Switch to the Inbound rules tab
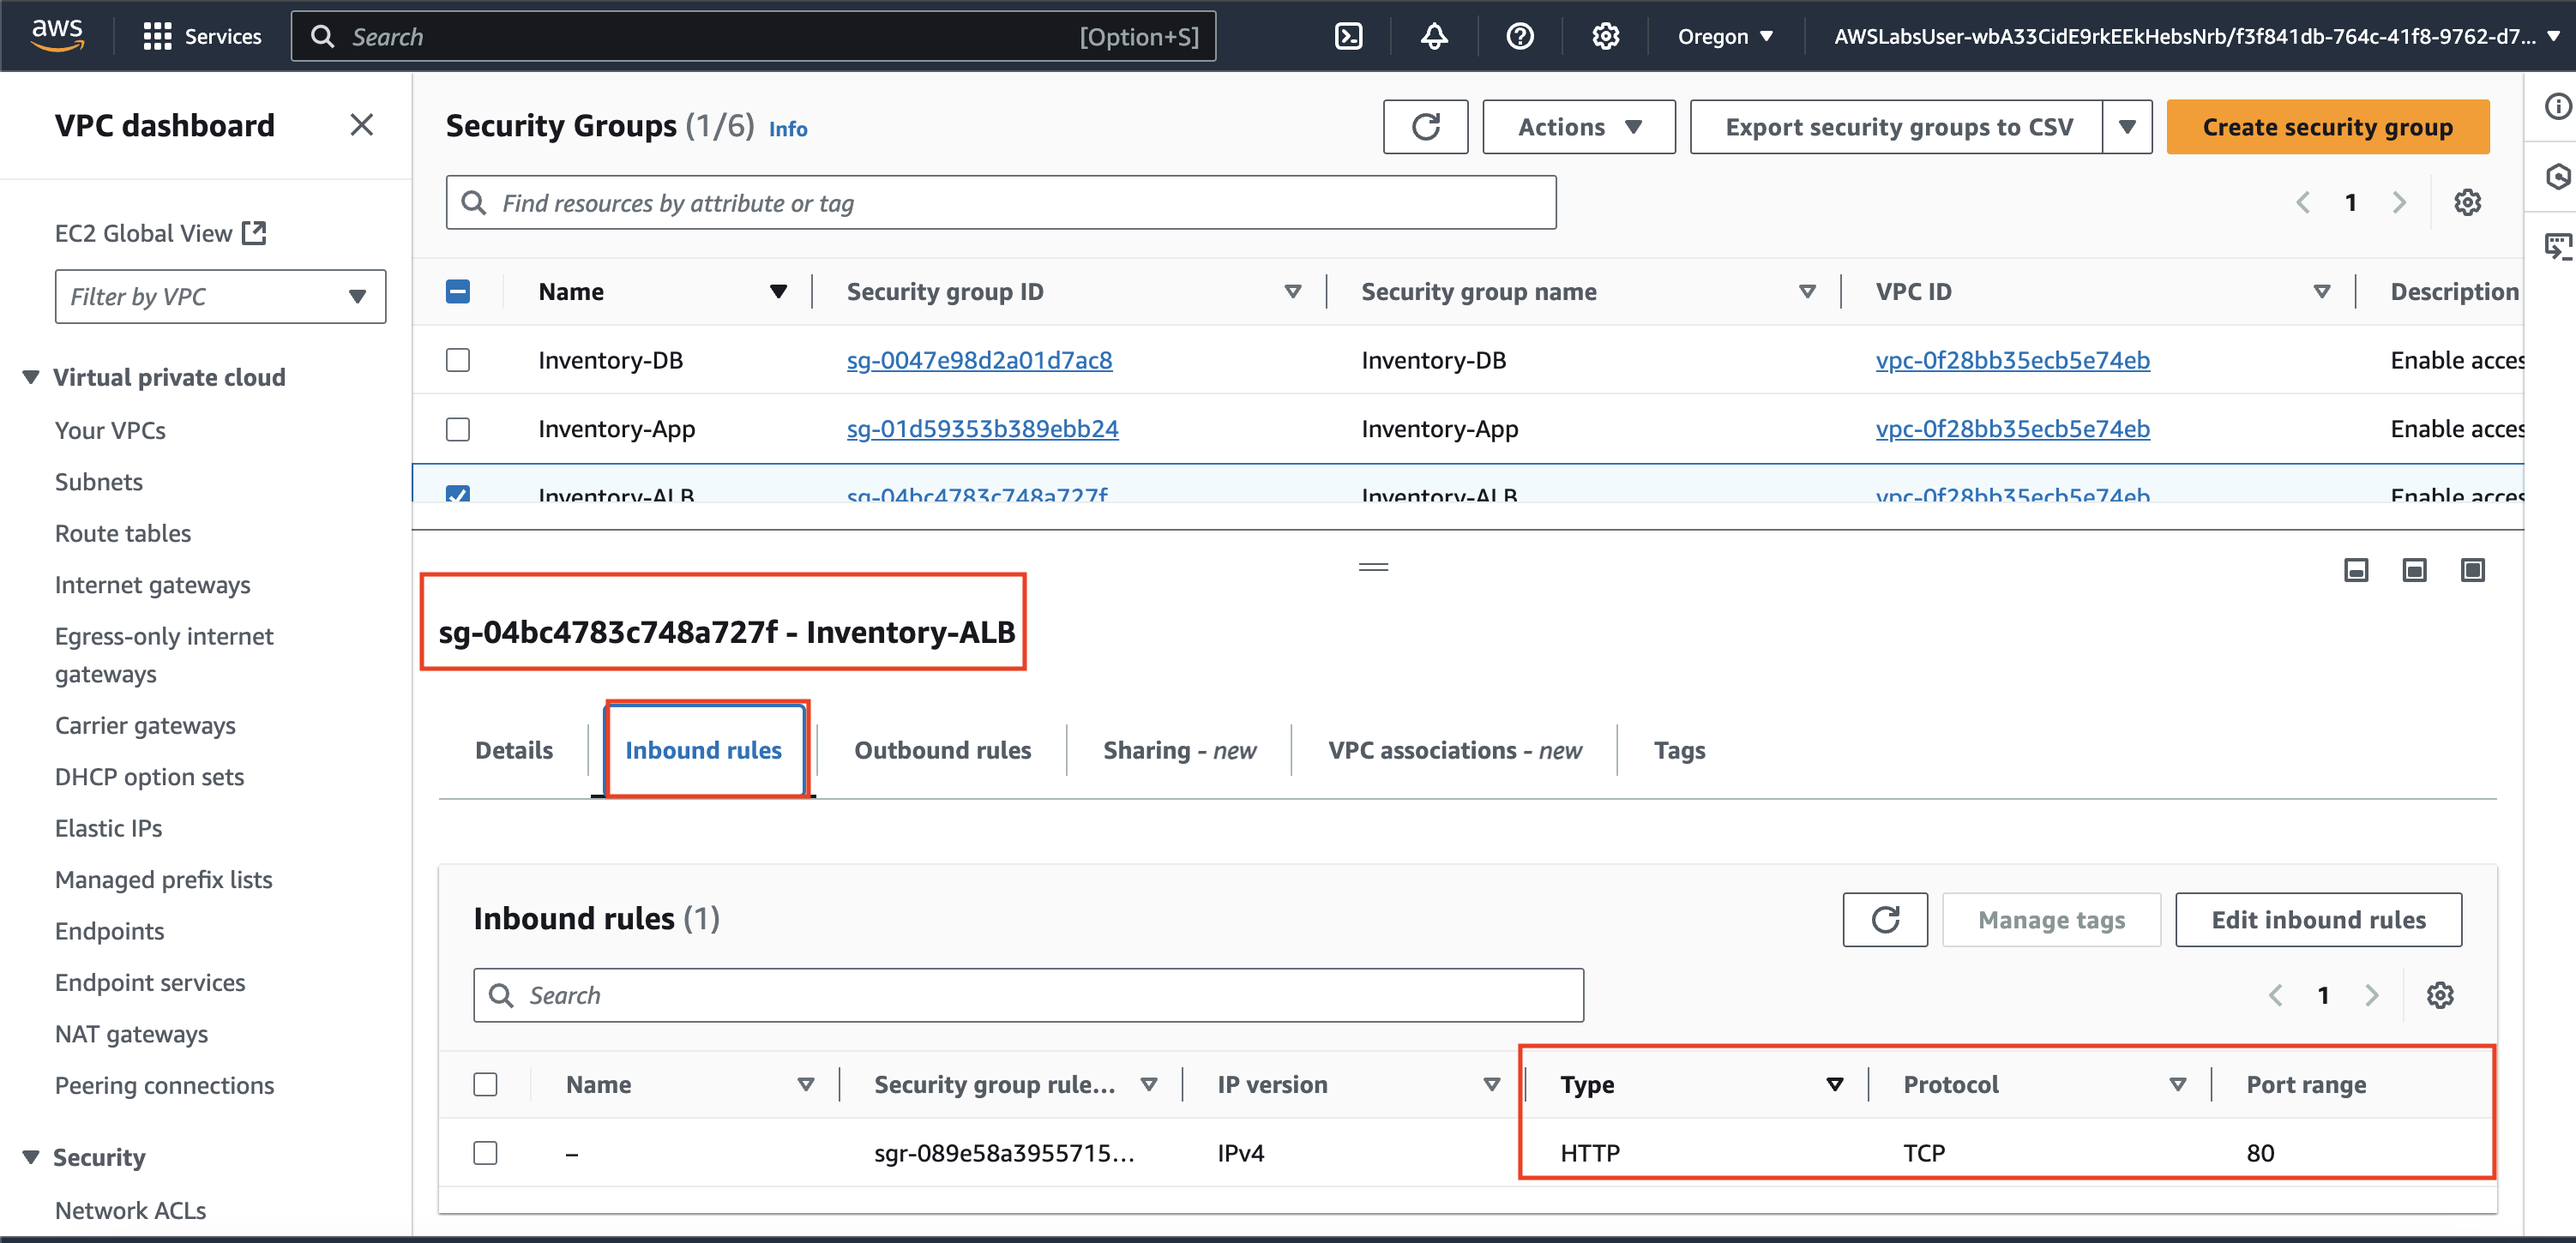Screen dimensions: 2576x1243 point(703,750)
